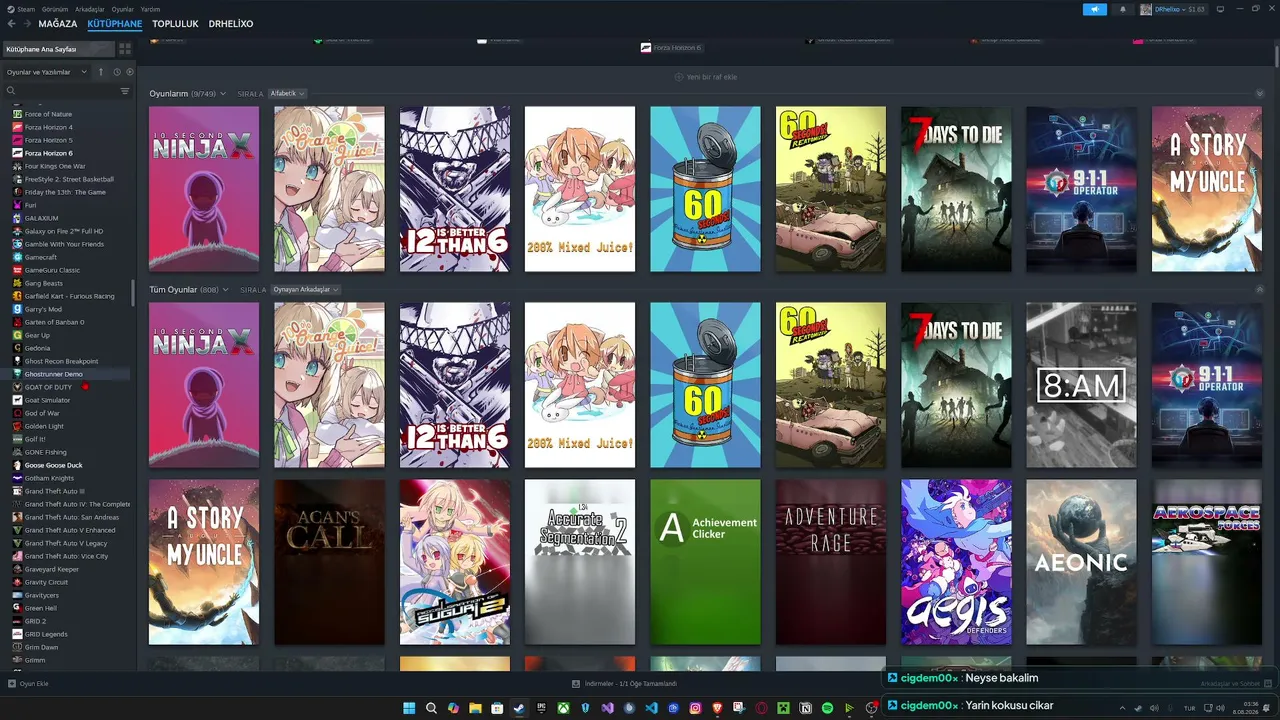Go to the MAĞAZA tab
Viewport: 1280px width, 720px height.
coord(58,23)
